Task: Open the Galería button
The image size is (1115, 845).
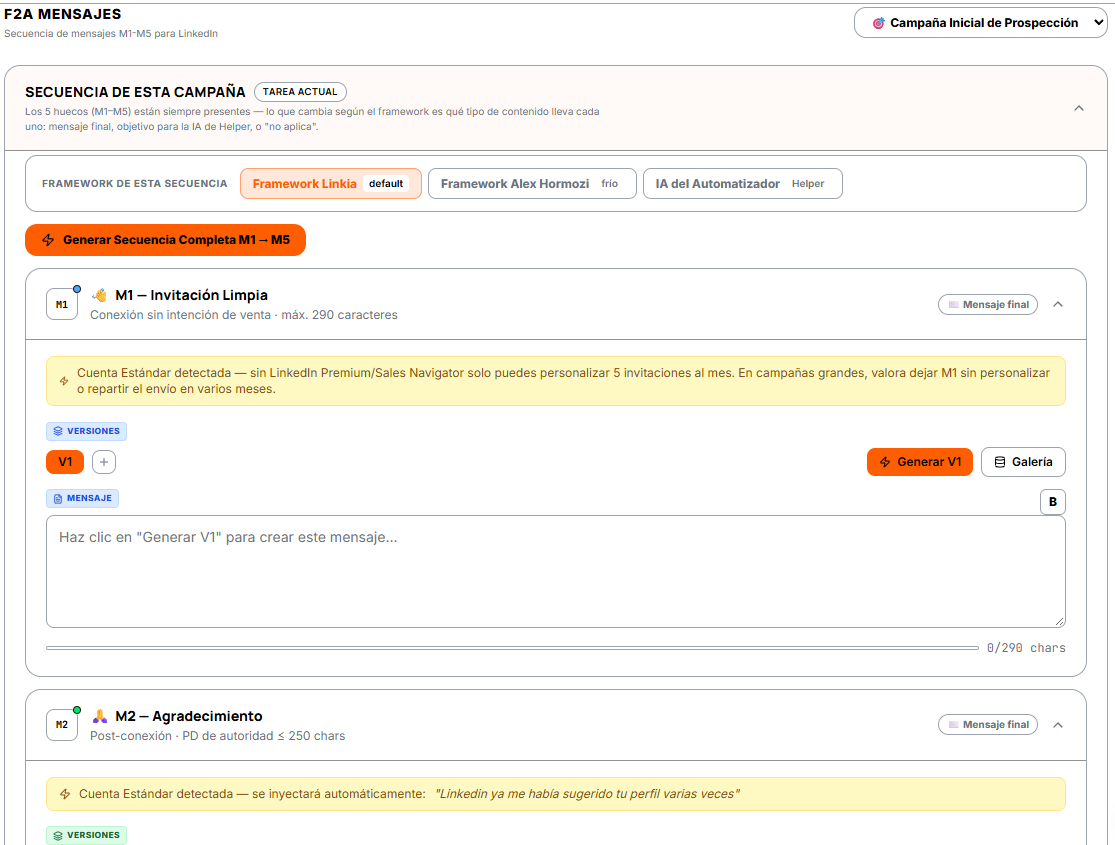Action: 1023,462
